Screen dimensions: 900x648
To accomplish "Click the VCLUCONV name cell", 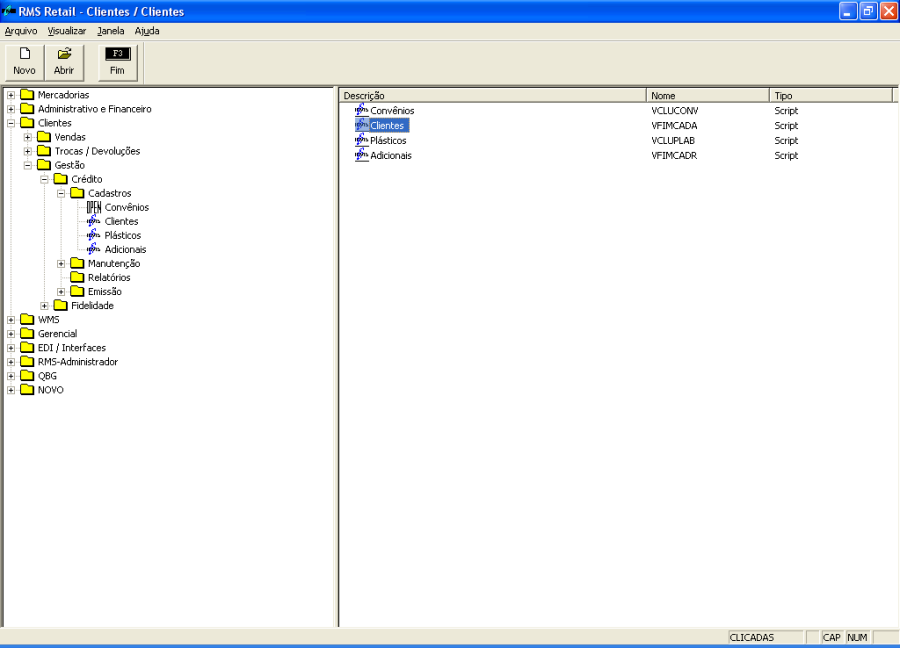I will point(674,111).
